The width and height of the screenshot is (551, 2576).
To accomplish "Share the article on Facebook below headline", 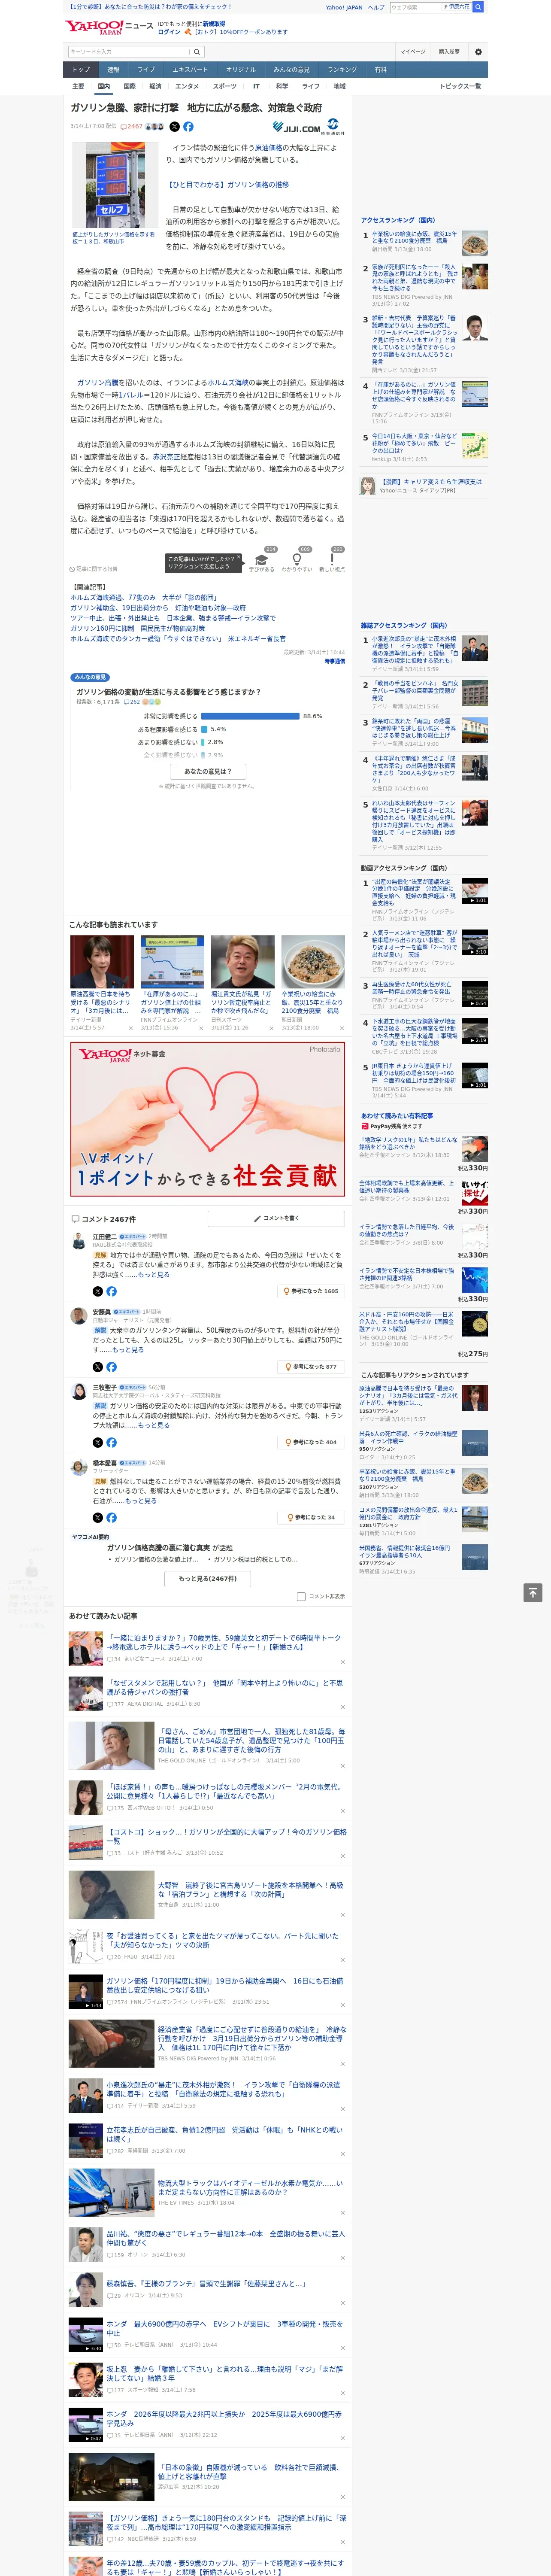I will tap(188, 127).
